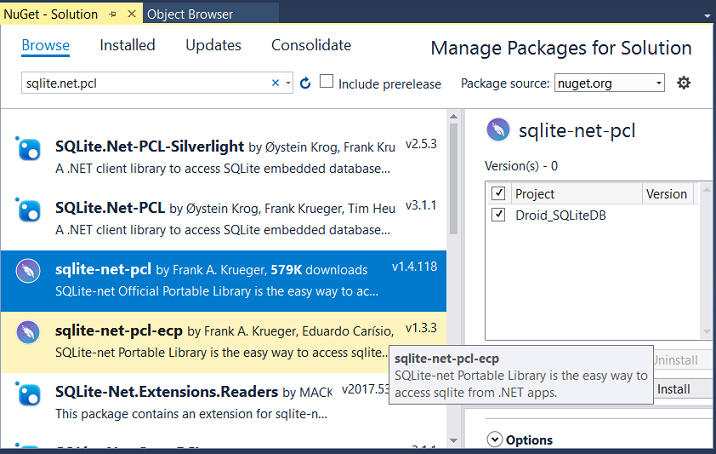Click sqlite-net-pcl icon in details pane

[498, 130]
